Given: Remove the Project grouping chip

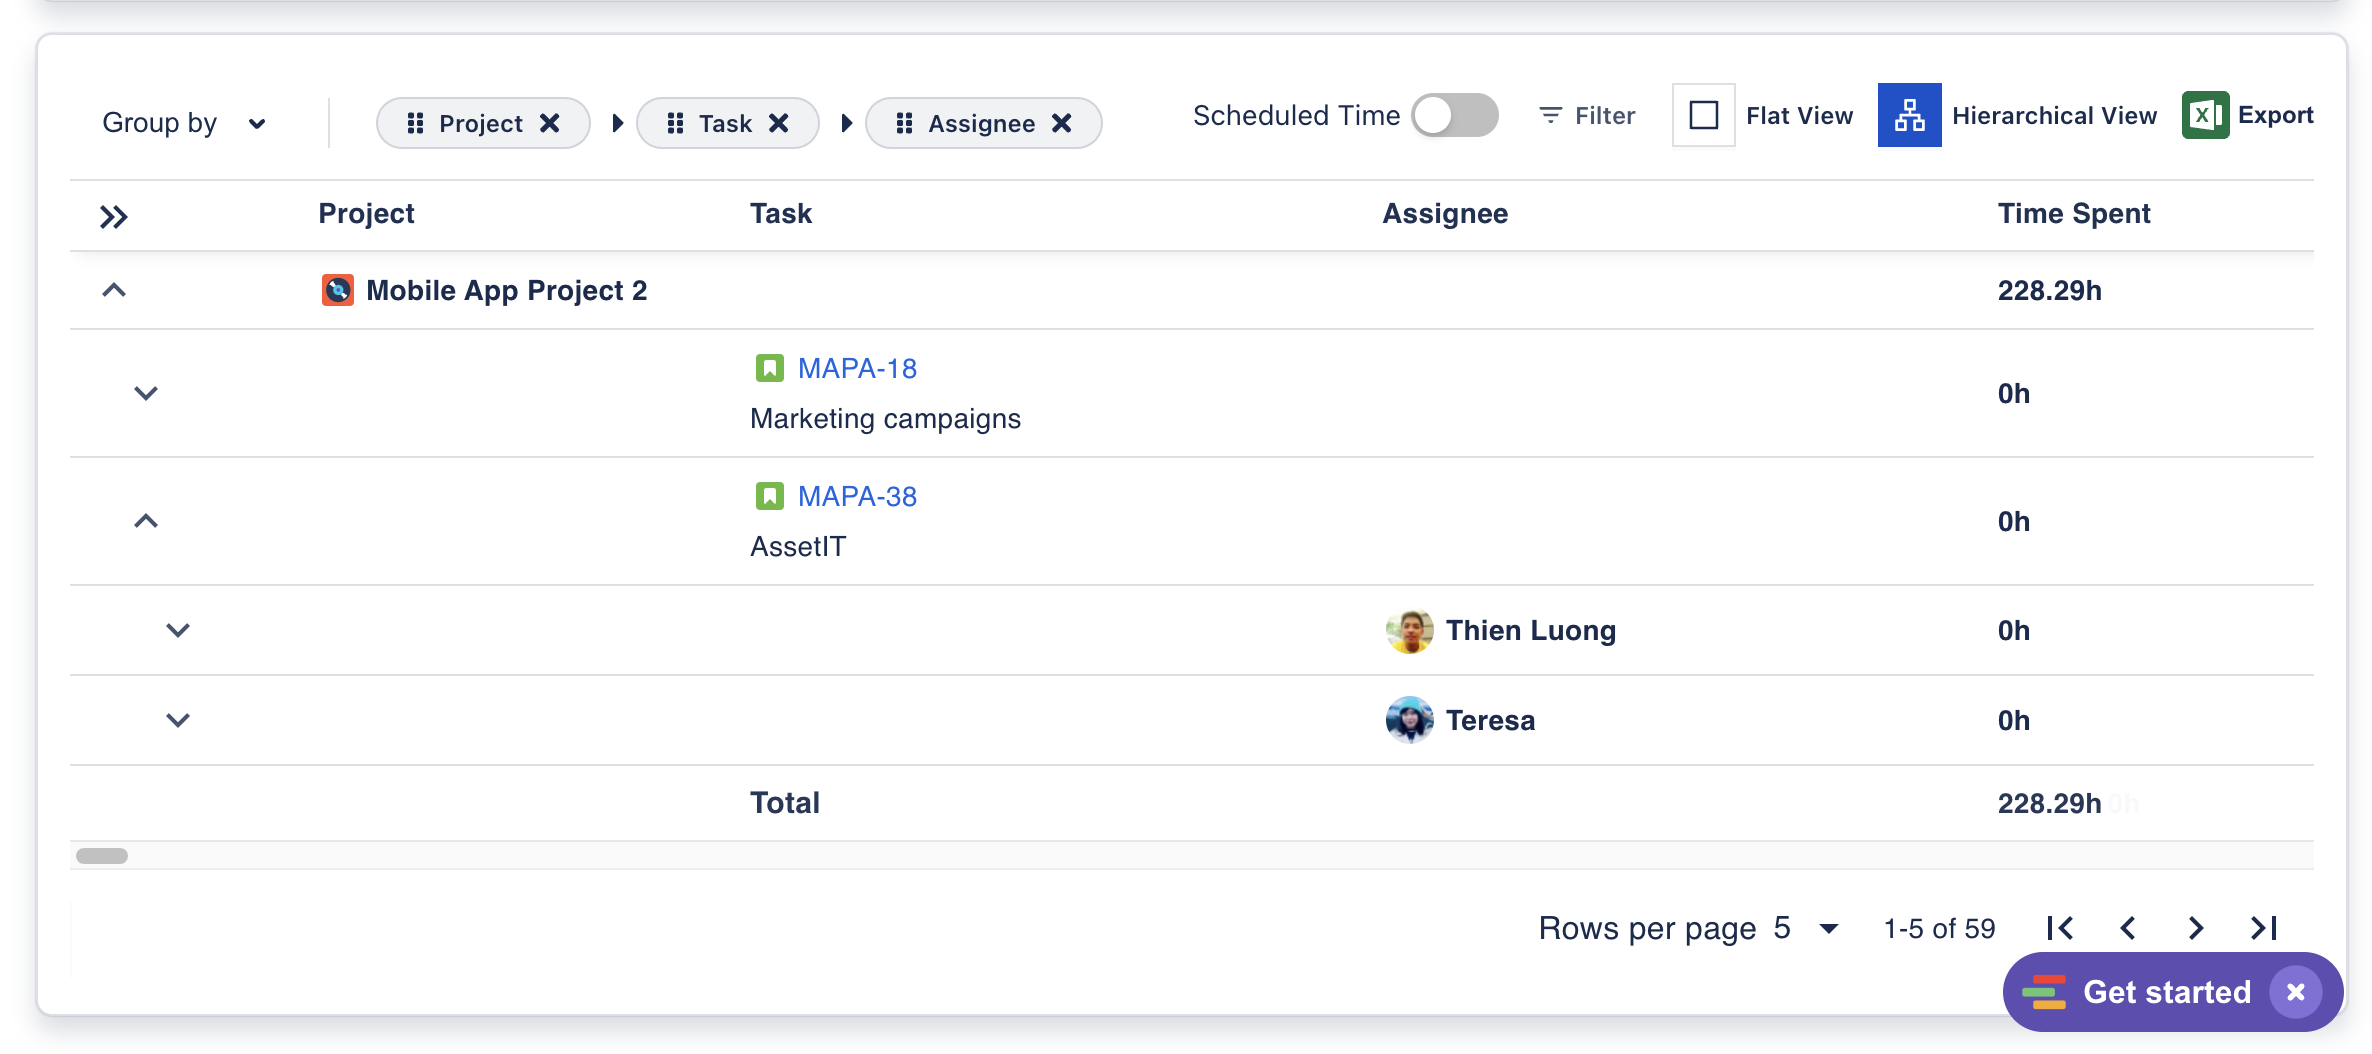Looking at the screenshot, I should tap(550, 123).
